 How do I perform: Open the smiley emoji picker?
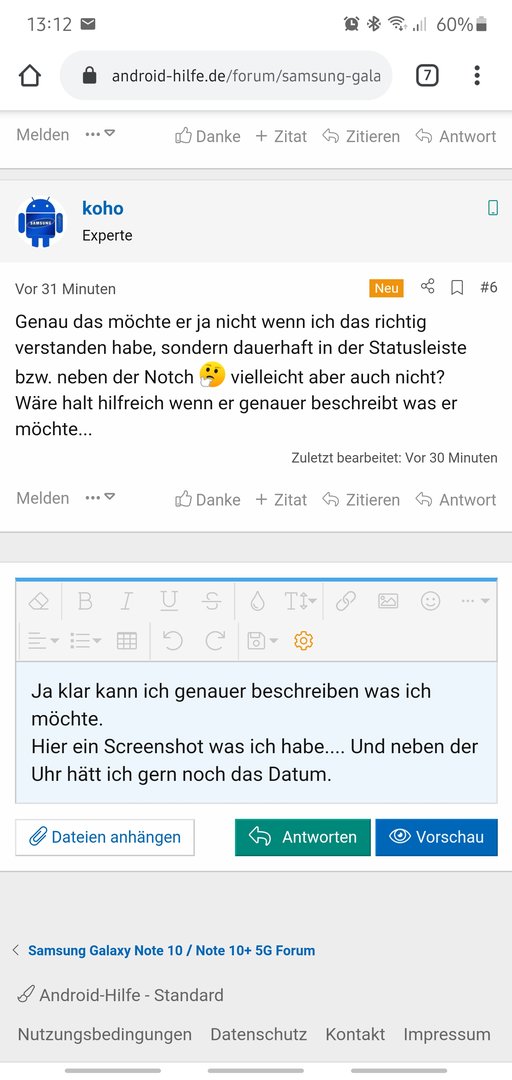tap(431, 601)
